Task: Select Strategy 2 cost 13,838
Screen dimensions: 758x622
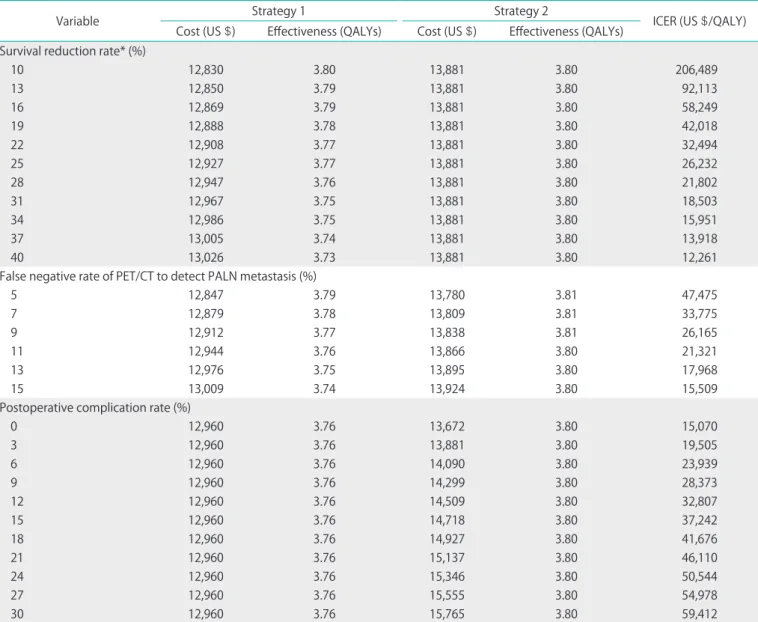Action: (x=447, y=333)
